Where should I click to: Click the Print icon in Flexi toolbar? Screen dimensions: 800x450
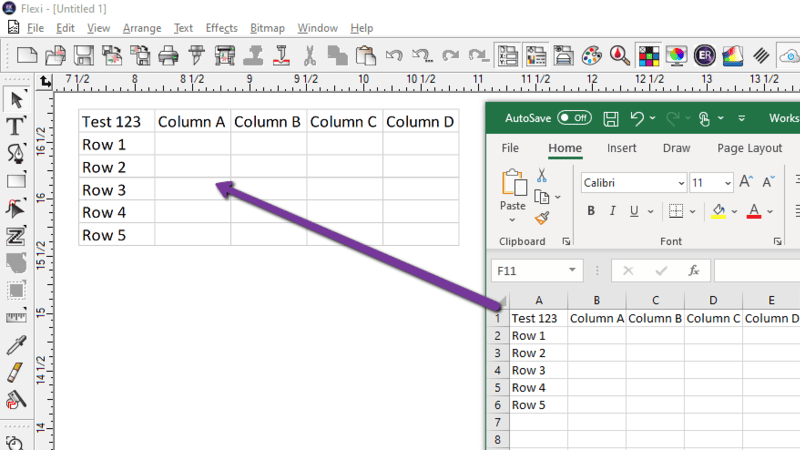click(168, 55)
